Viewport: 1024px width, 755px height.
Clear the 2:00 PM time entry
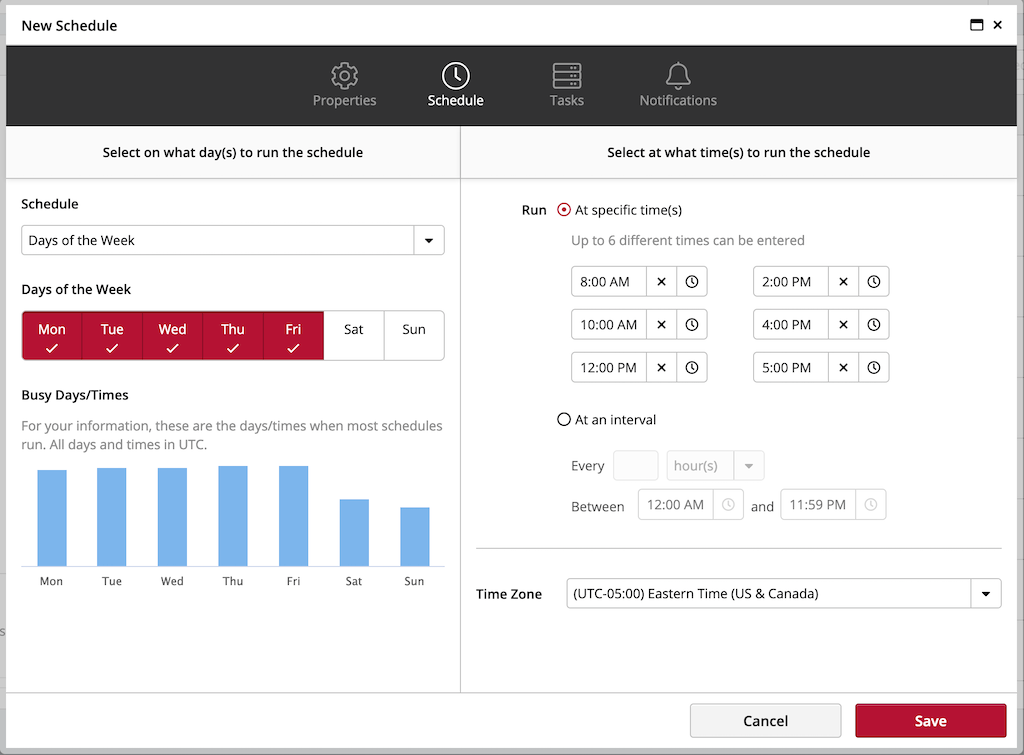[843, 281]
